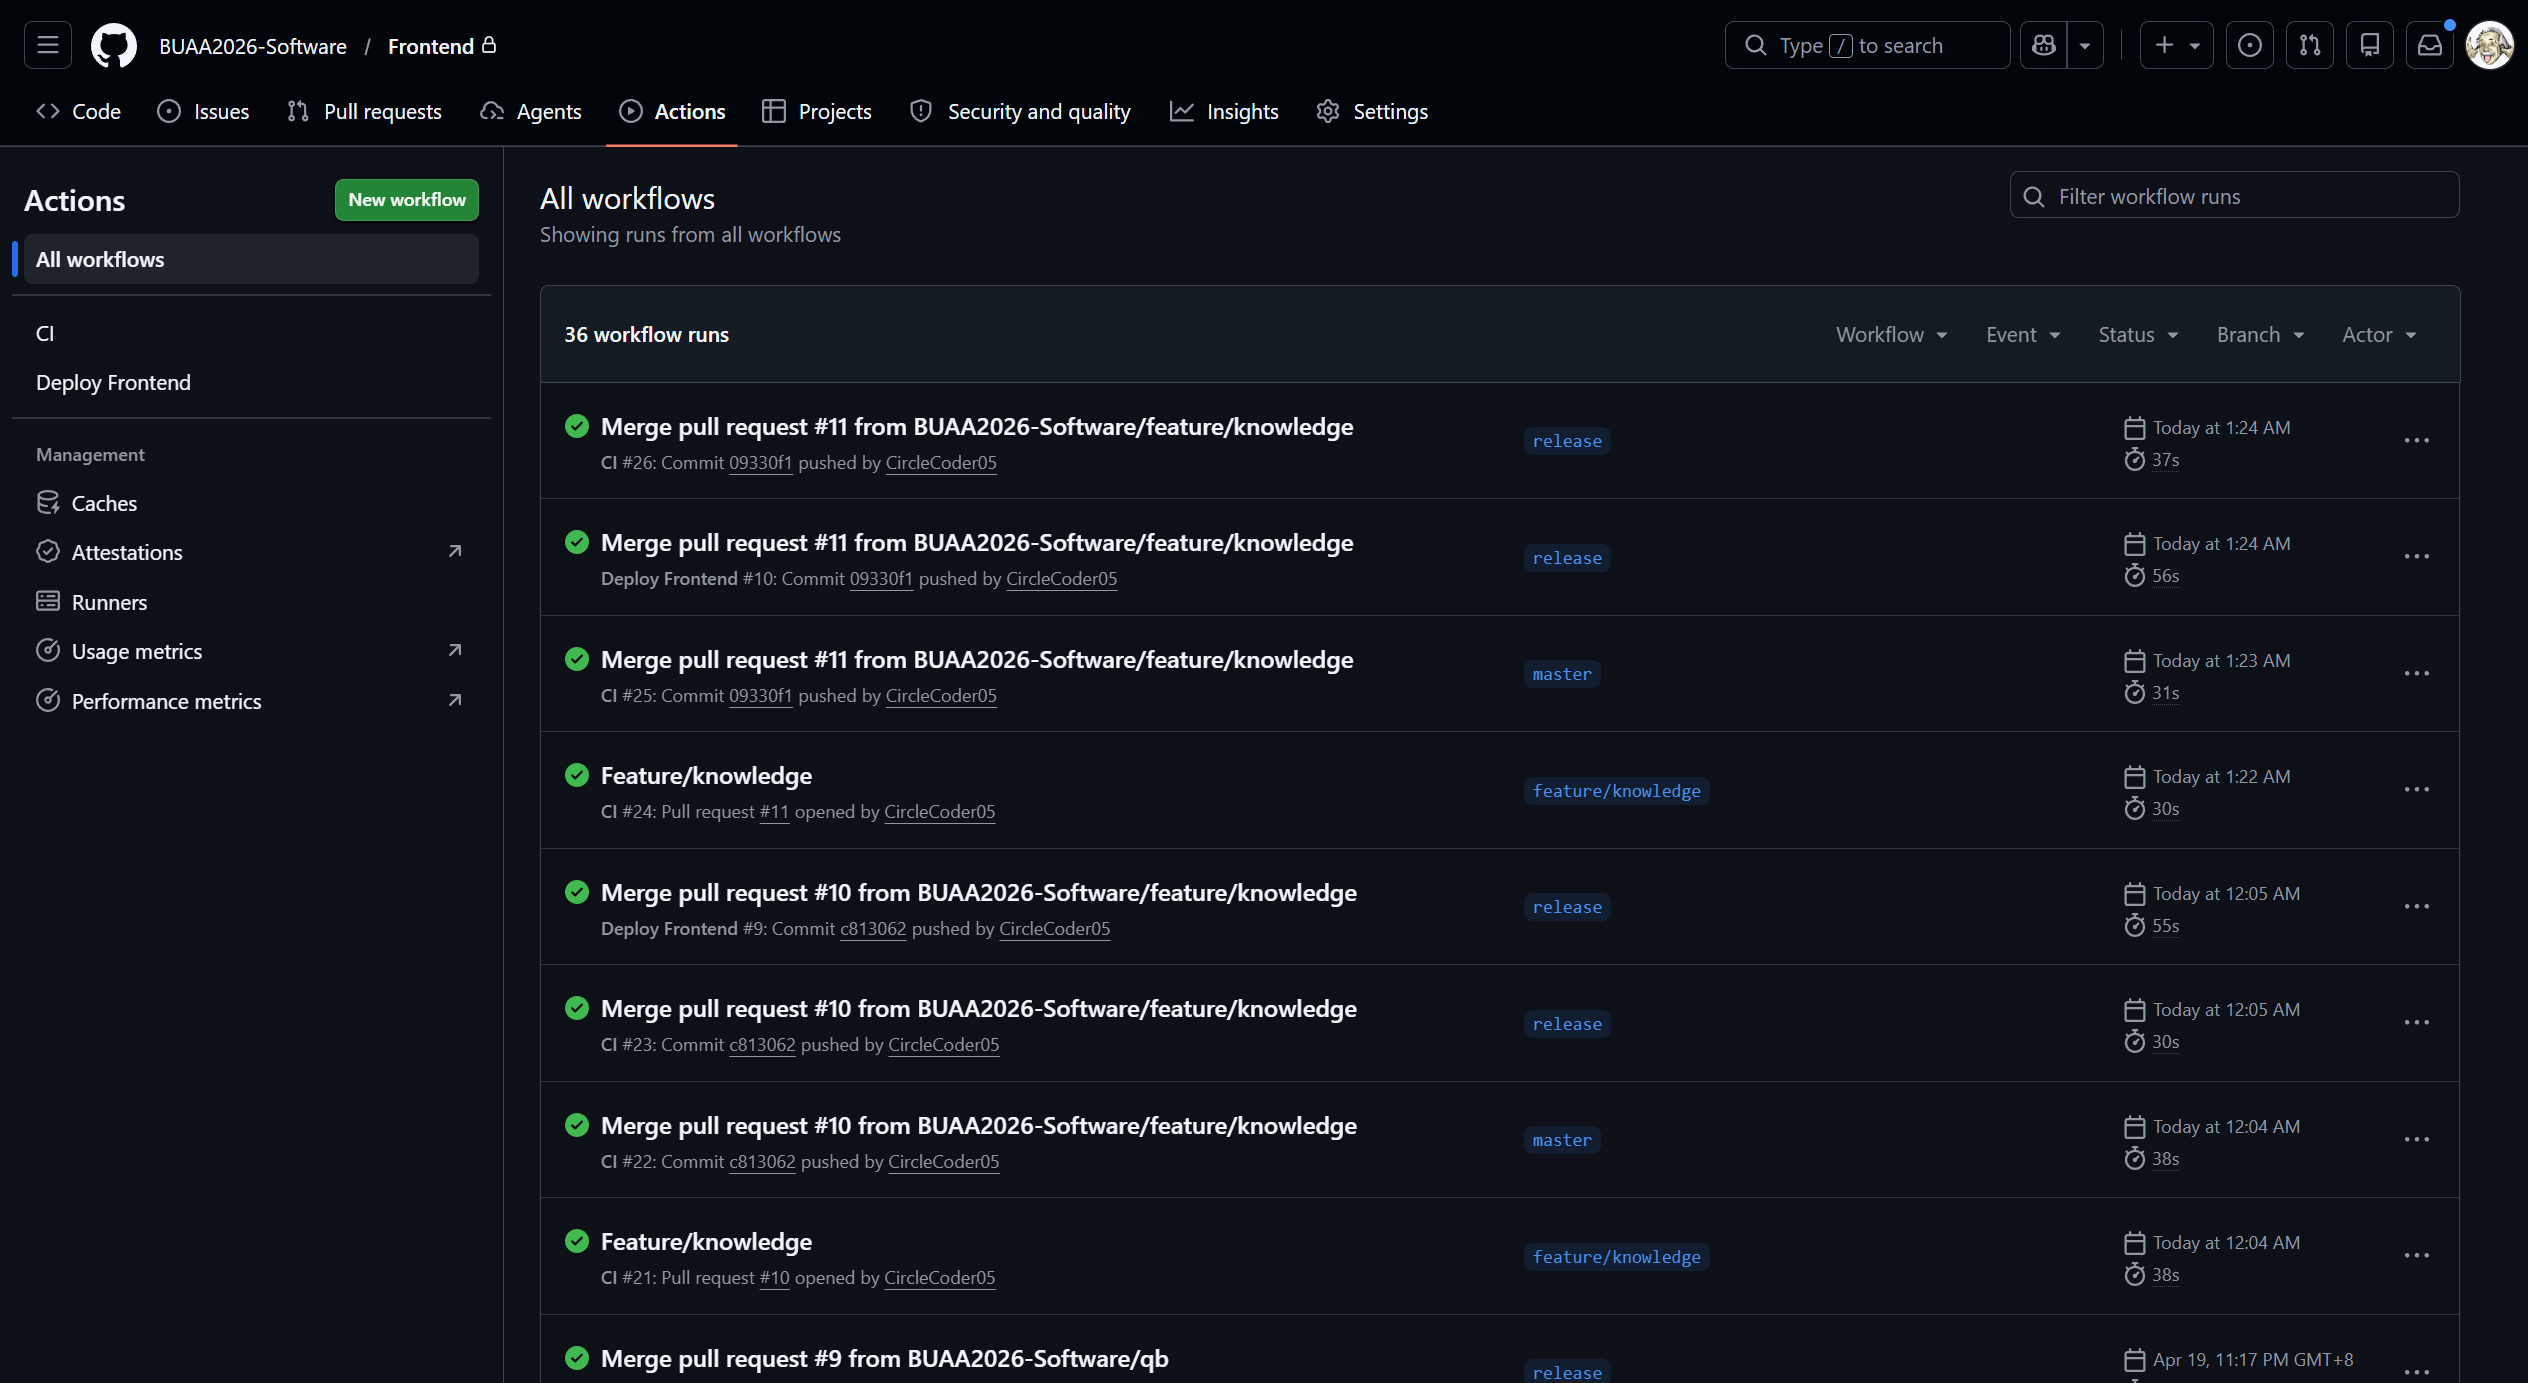Open the user avatar menu
This screenshot has height=1383, width=2528.
(2489, 45)
